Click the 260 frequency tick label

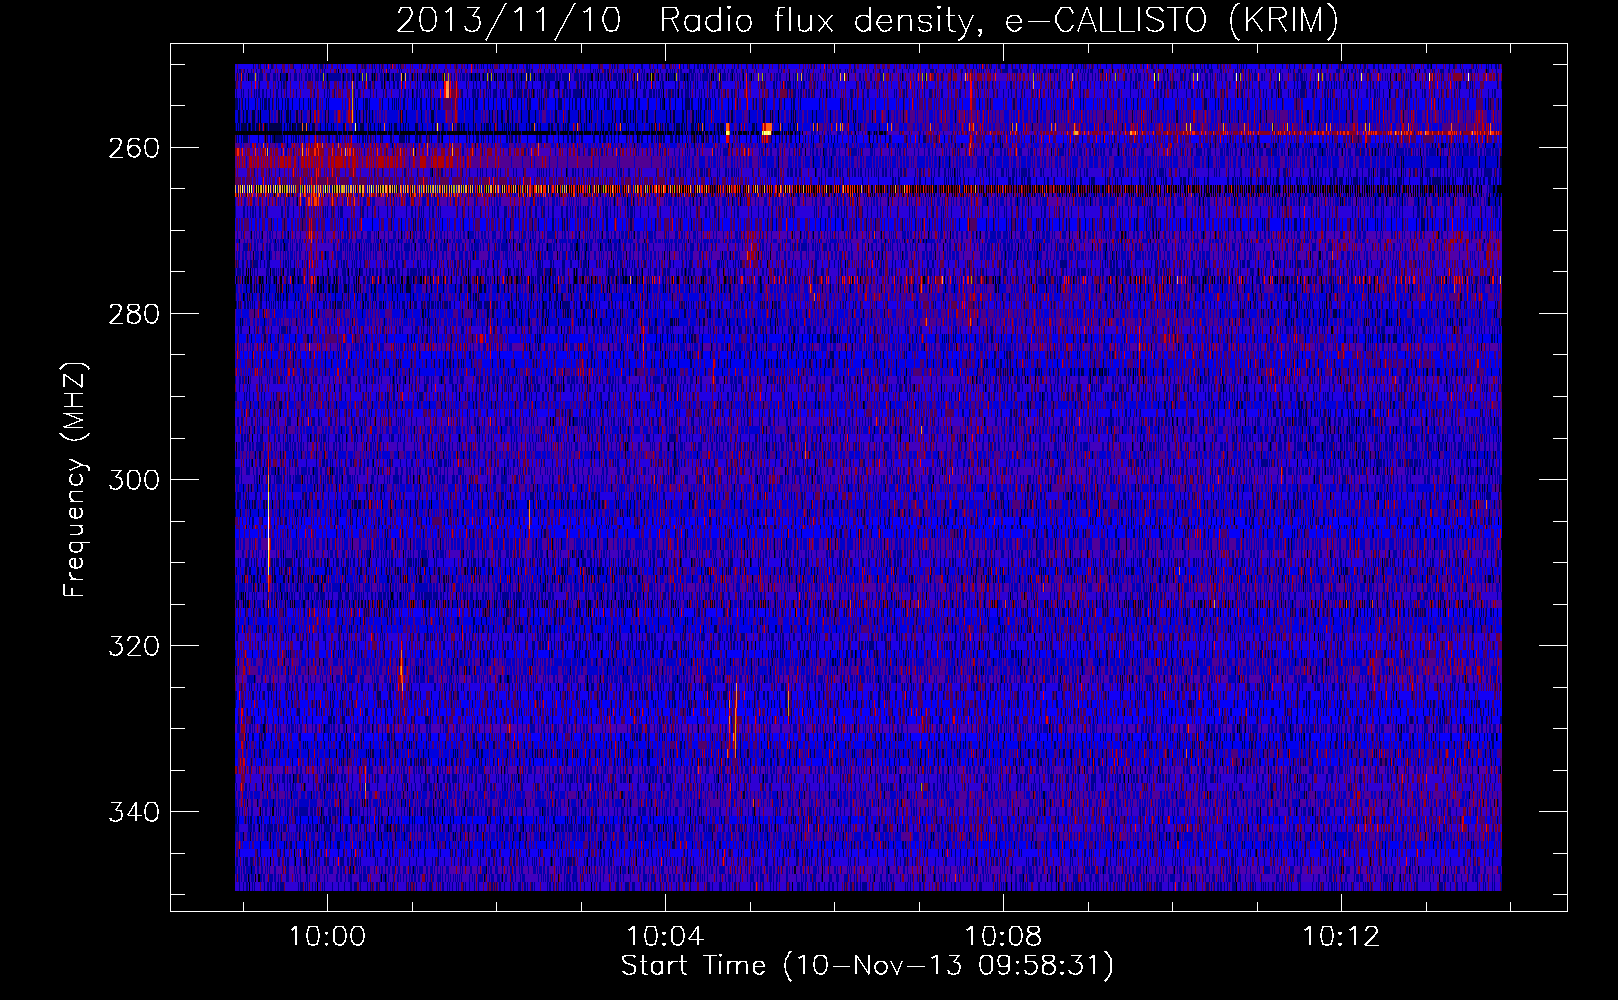point(134,148)
